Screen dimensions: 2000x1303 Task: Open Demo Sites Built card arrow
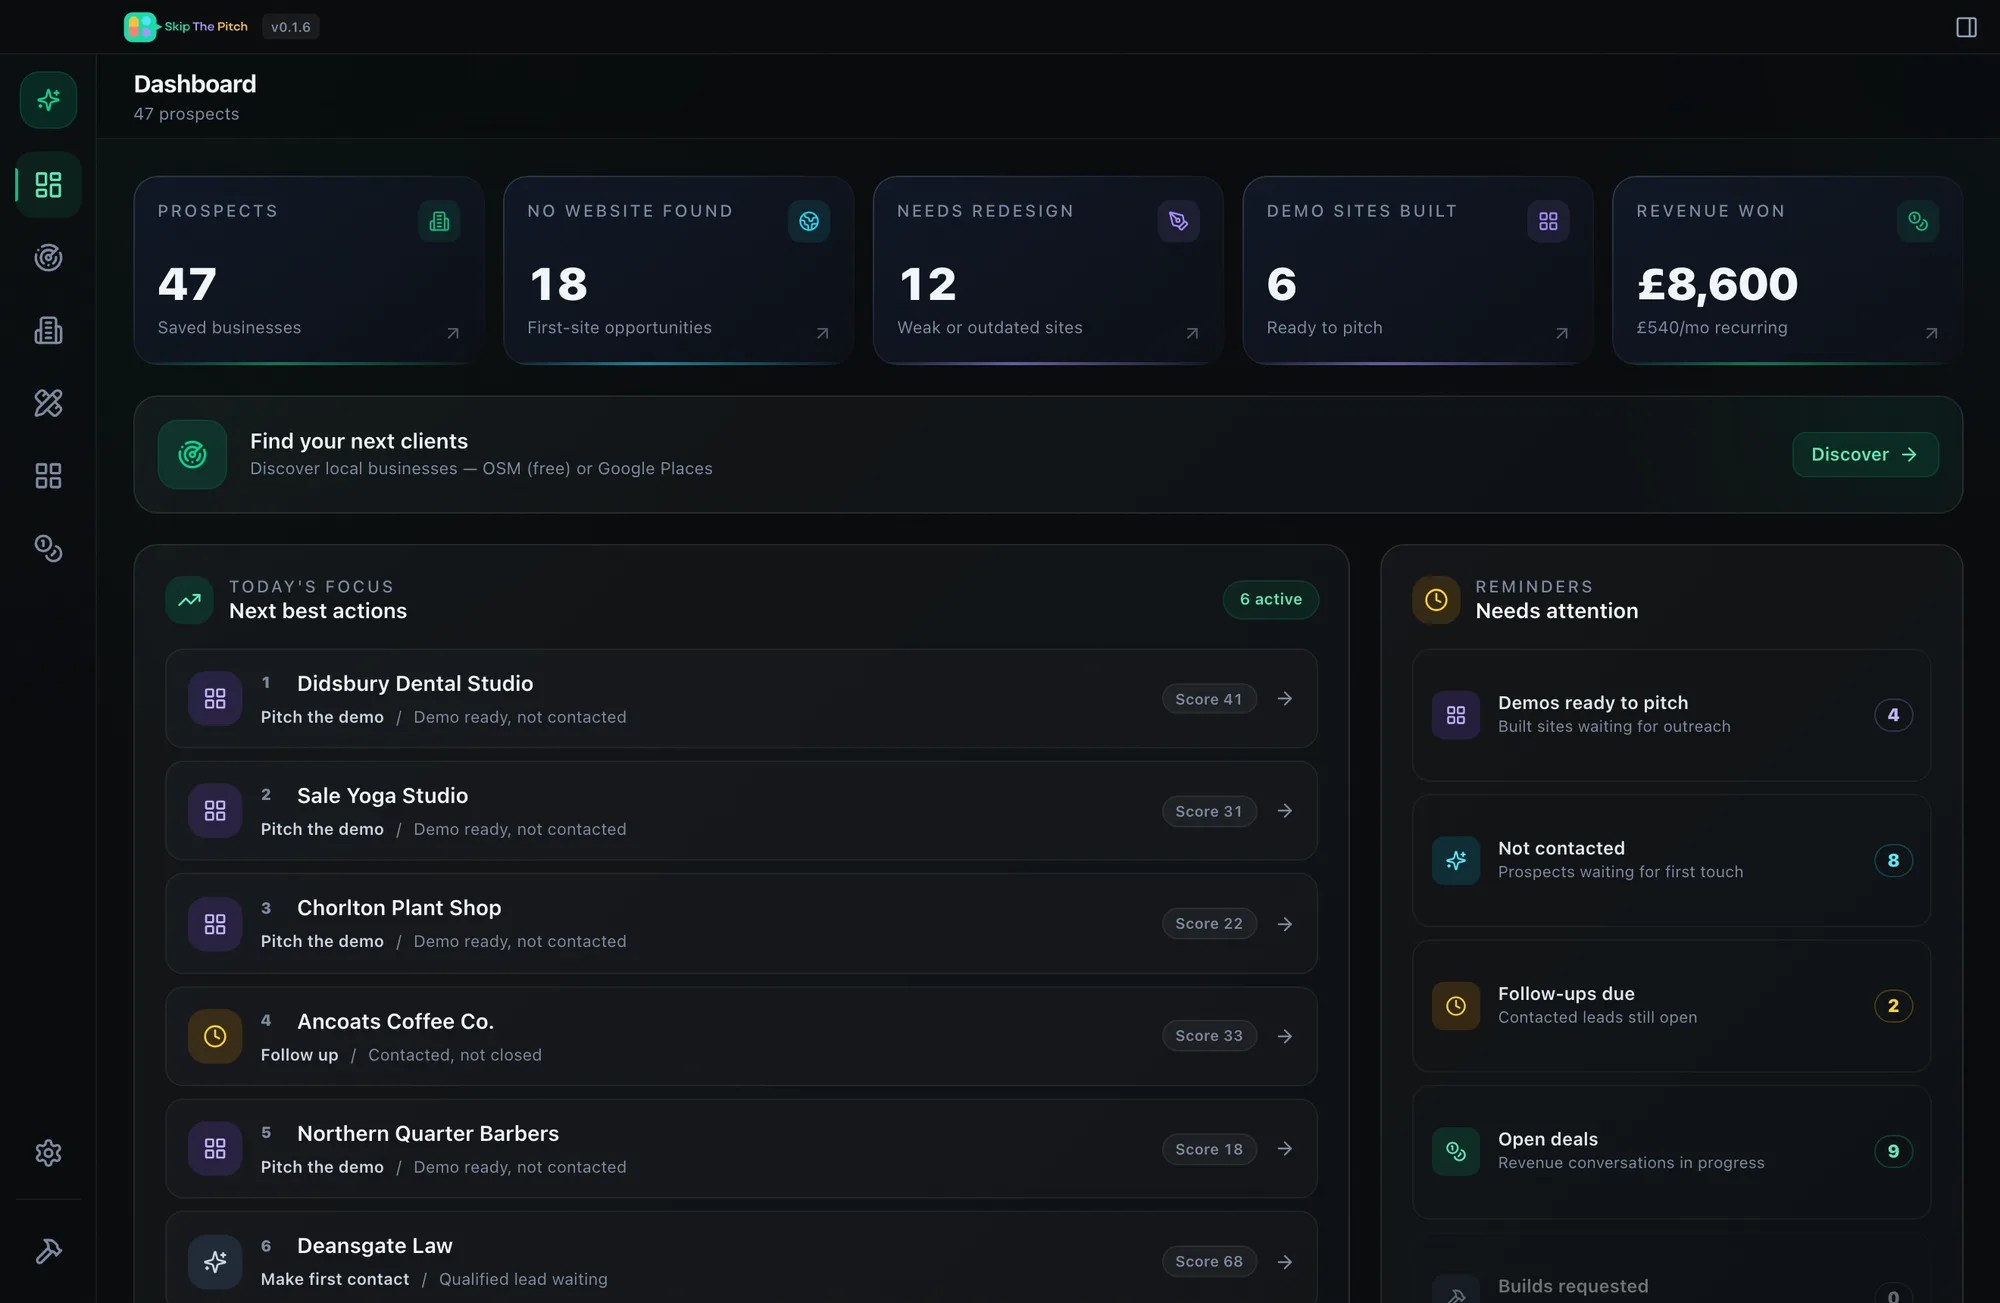1562,333
